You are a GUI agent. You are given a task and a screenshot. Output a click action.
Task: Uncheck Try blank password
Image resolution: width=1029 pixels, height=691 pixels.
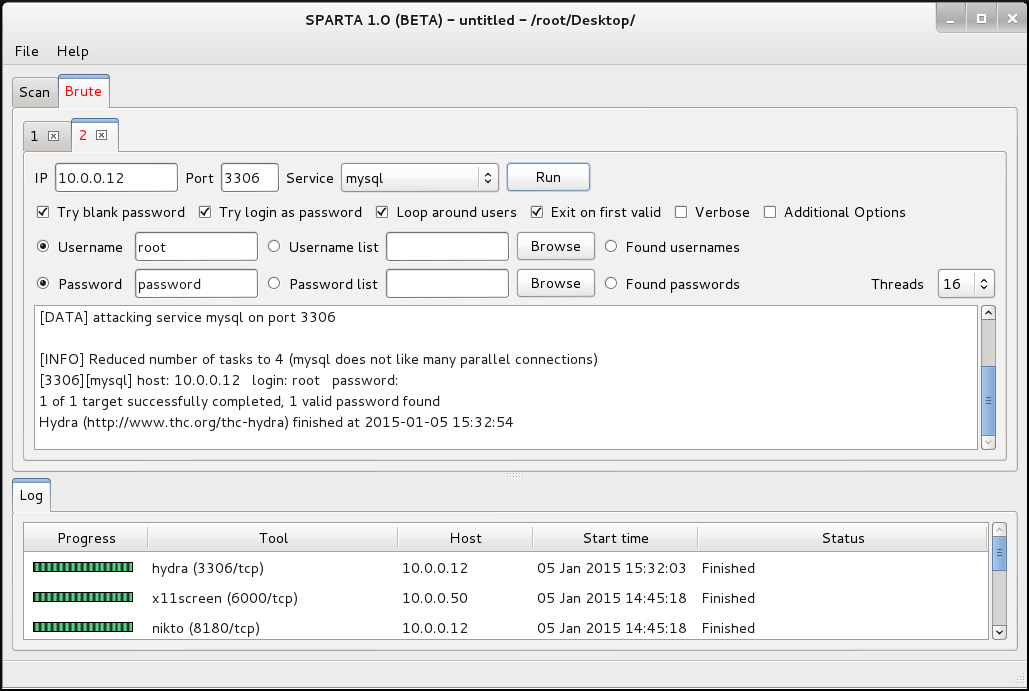(43, 212)
